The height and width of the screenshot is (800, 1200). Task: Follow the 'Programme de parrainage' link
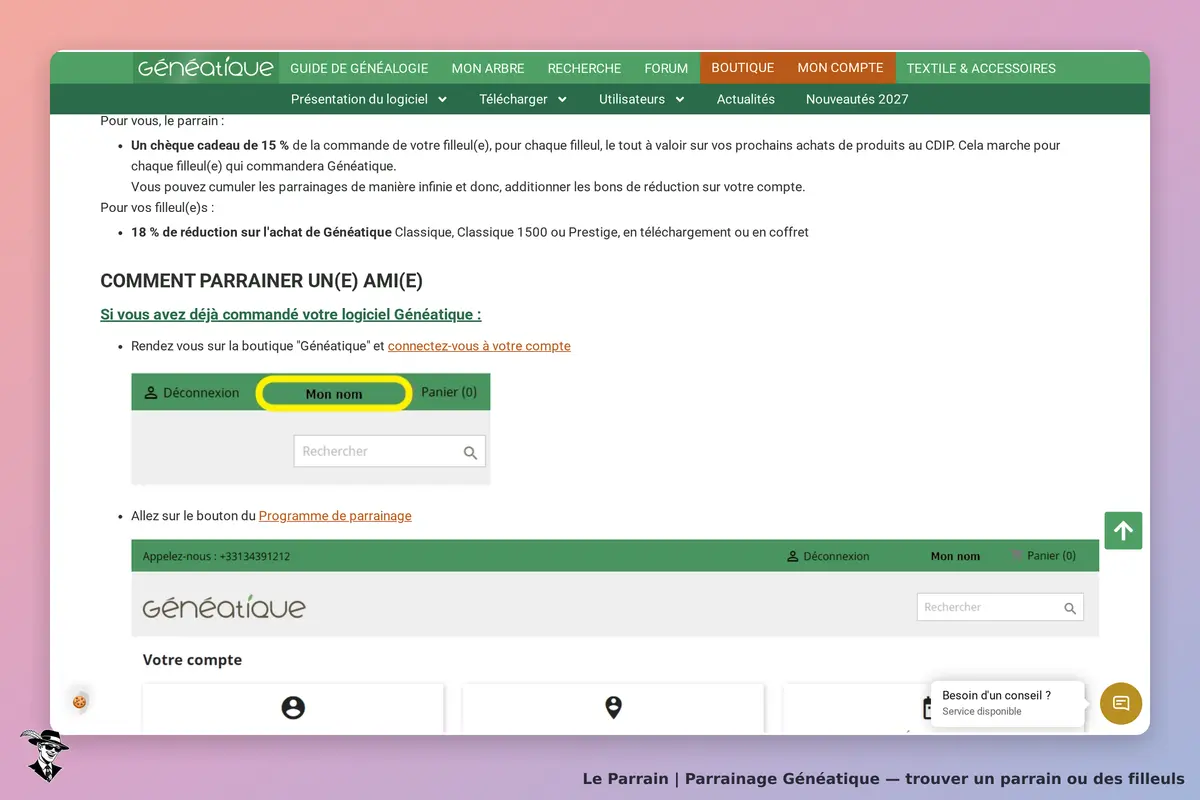point(335,516)
